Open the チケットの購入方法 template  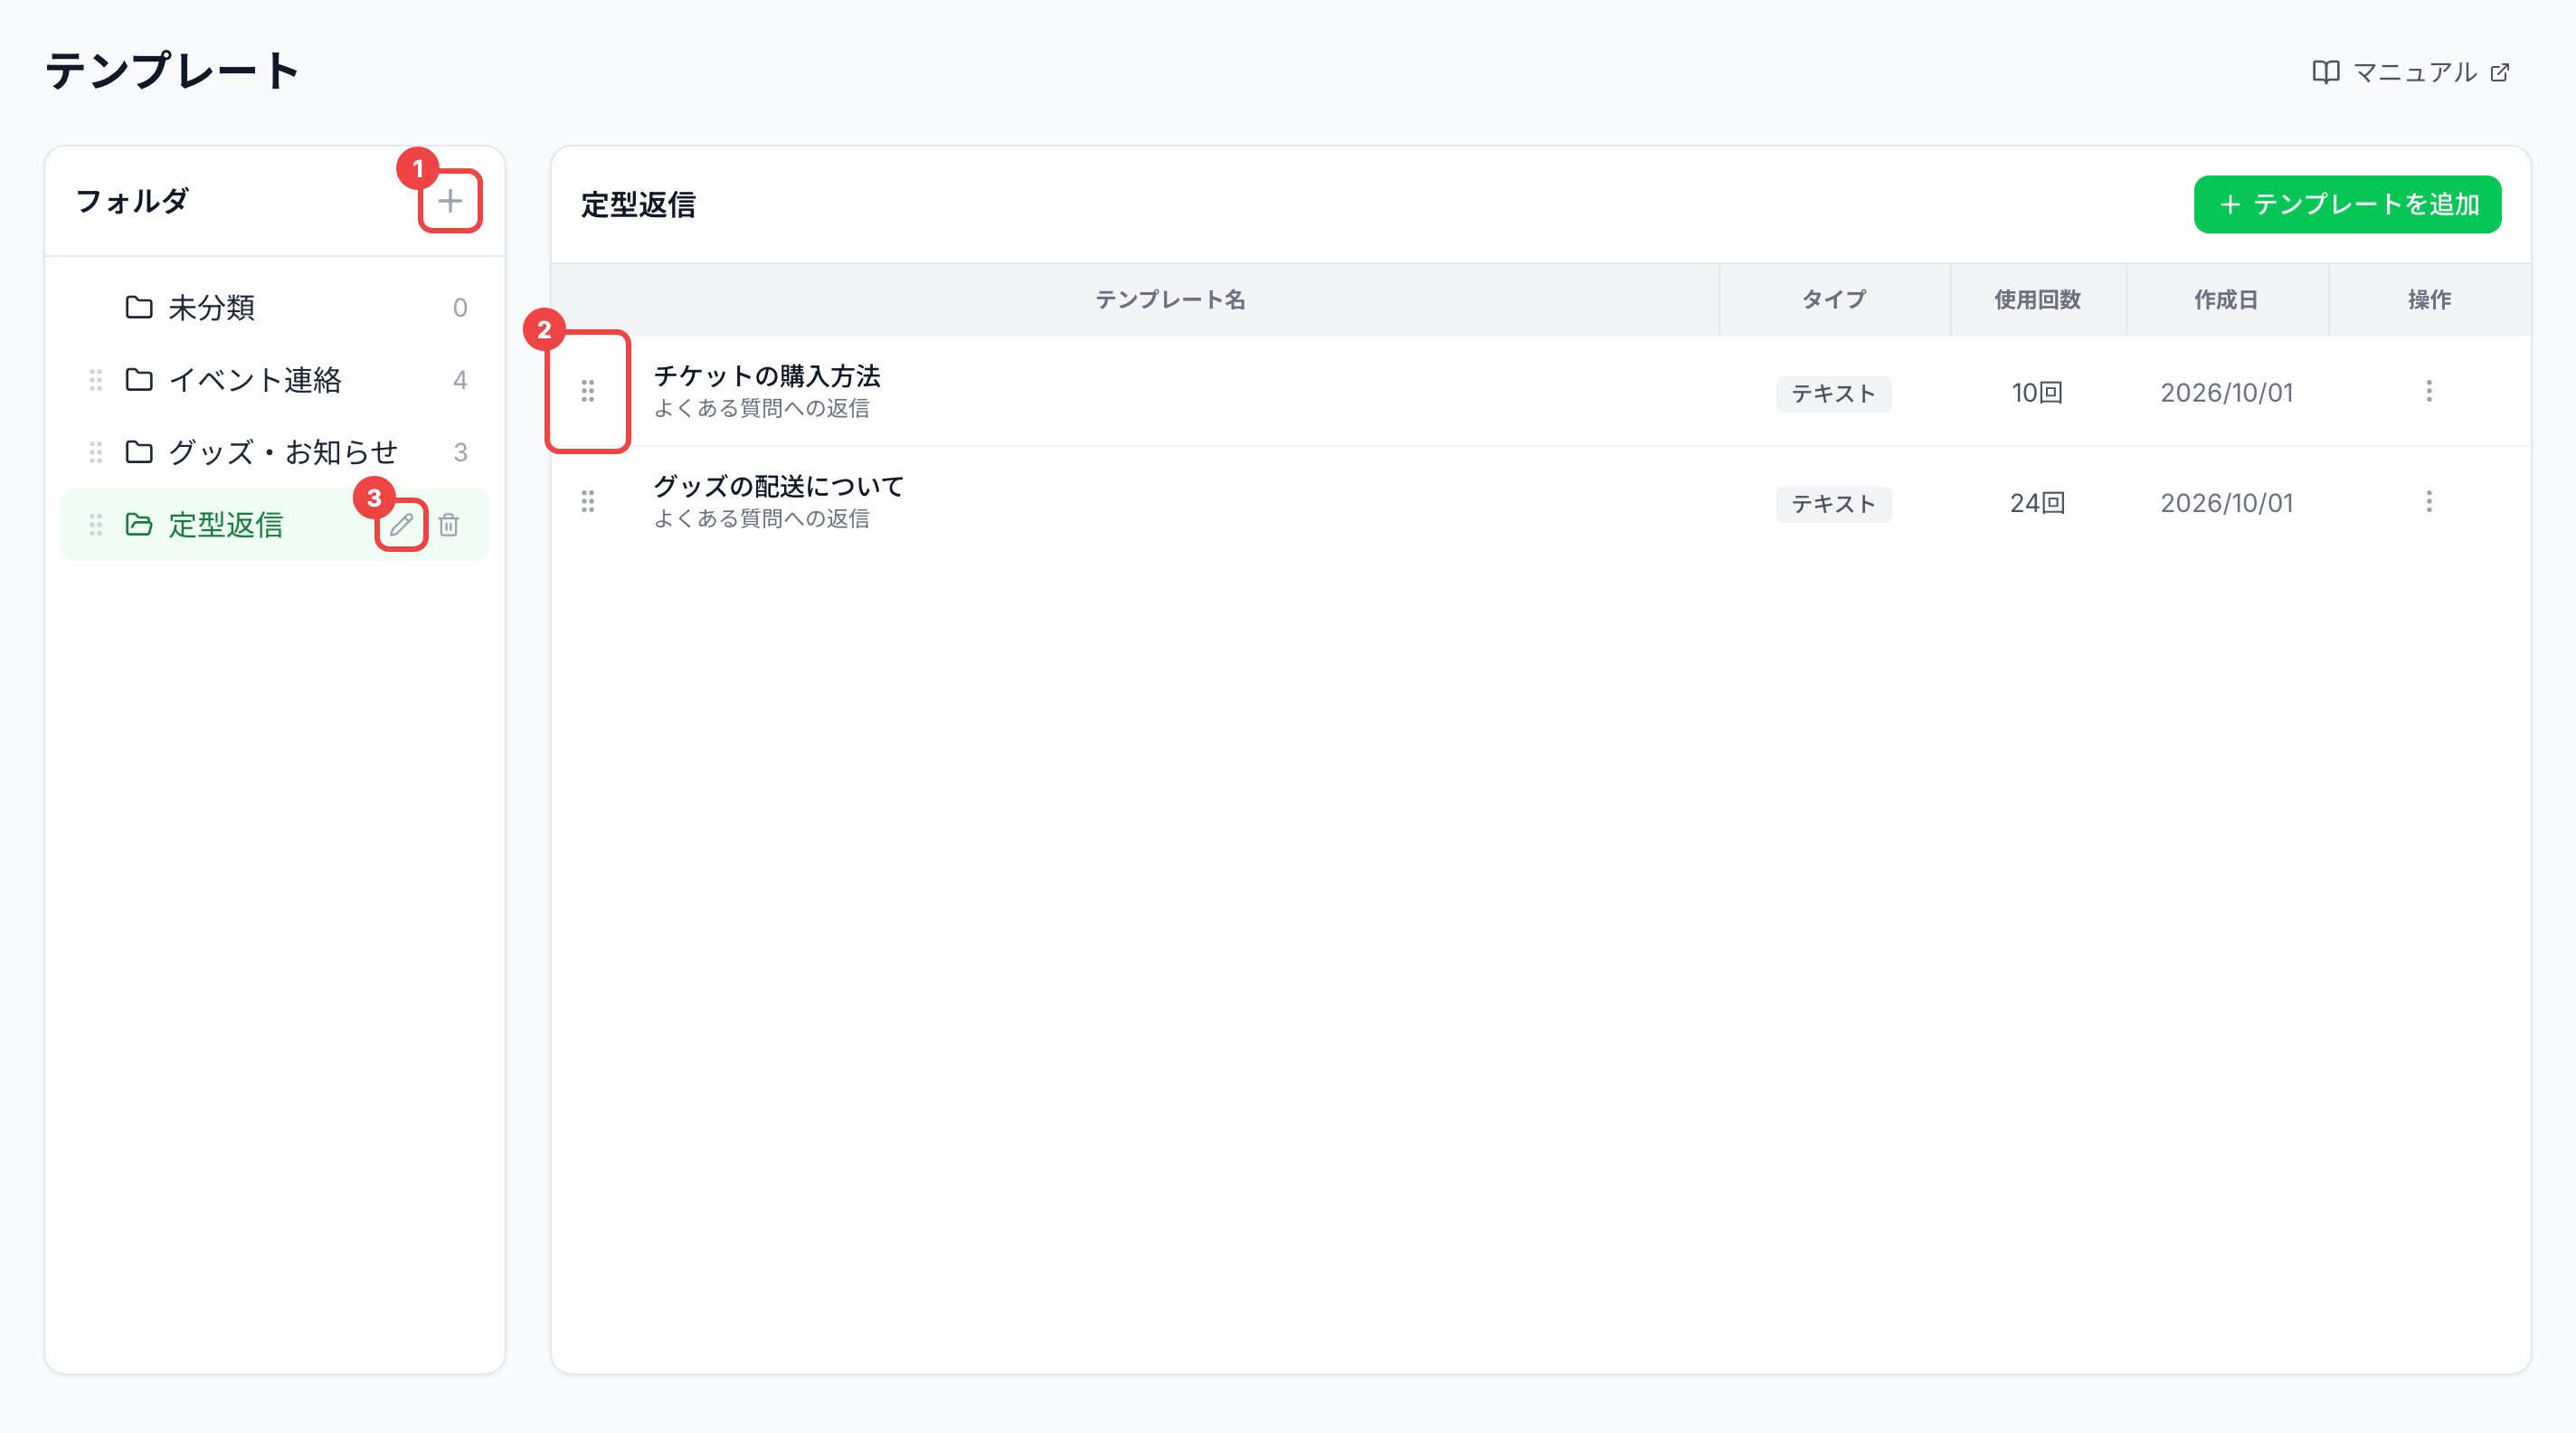(767, 376)
